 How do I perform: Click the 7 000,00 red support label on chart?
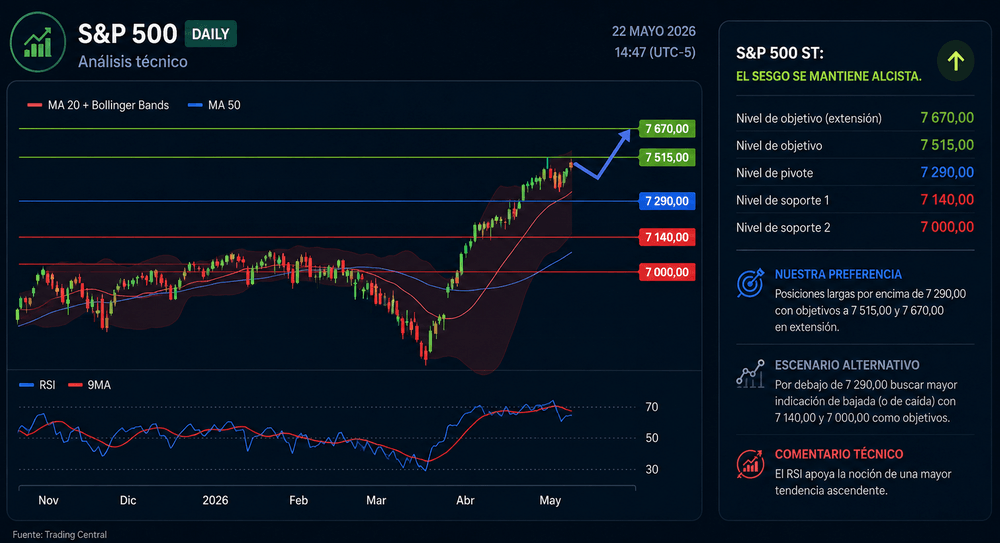tap(666, 272)
